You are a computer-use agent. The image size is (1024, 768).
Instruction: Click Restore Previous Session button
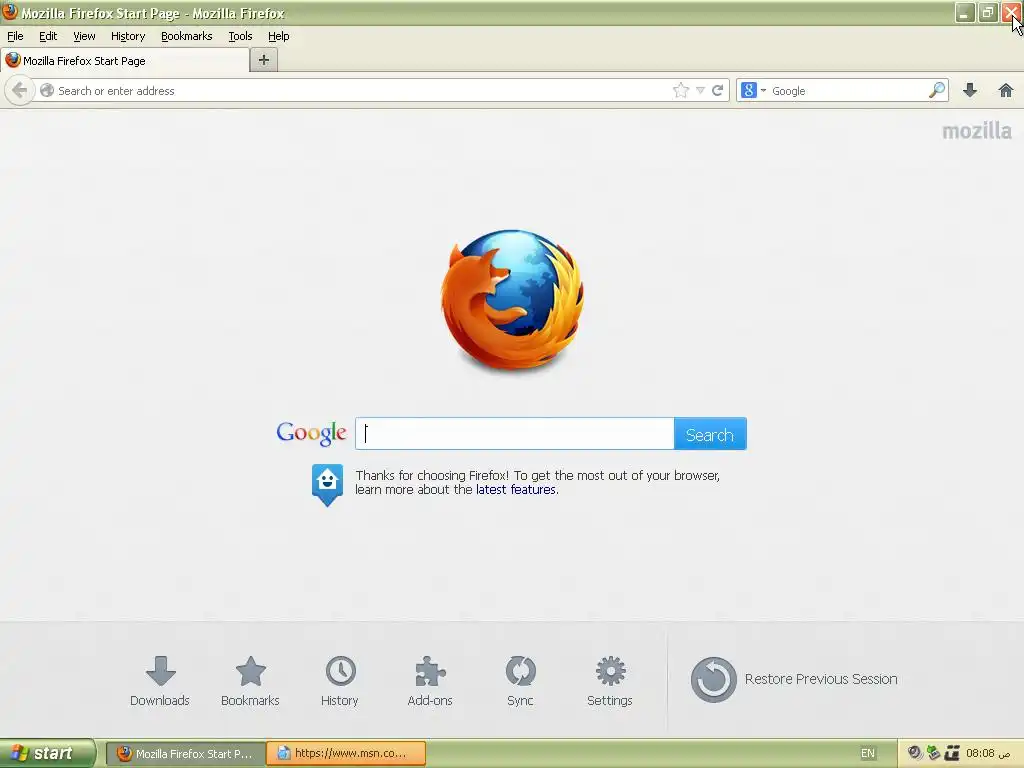[x=794, y=679]
